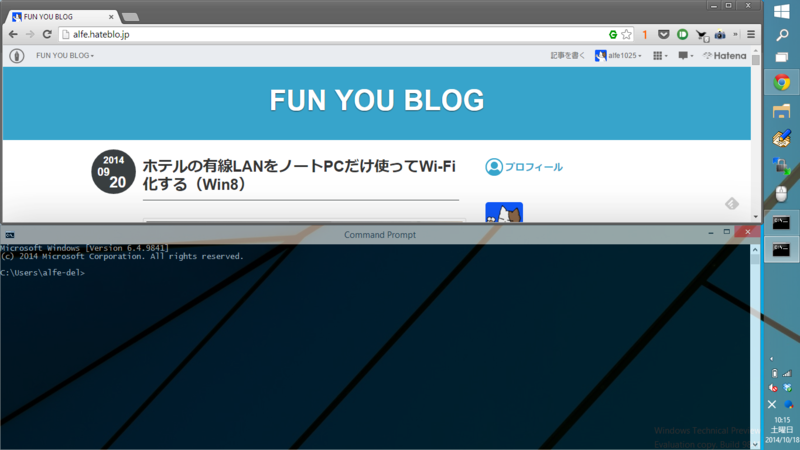Expand the hidden extensions overflow chevron
The height and width of the screenshot is (450, 800).
click(735, 34)
